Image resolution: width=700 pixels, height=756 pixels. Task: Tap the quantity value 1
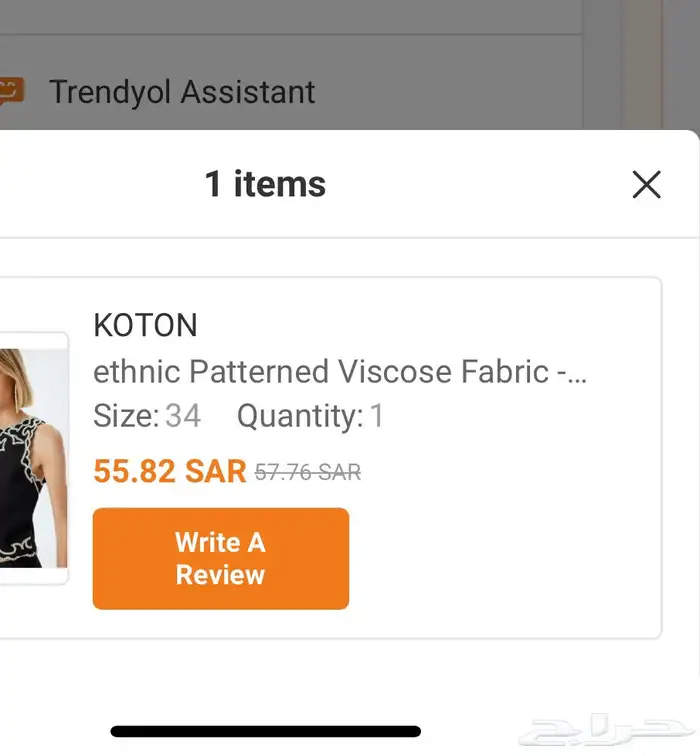coord(377,416)
